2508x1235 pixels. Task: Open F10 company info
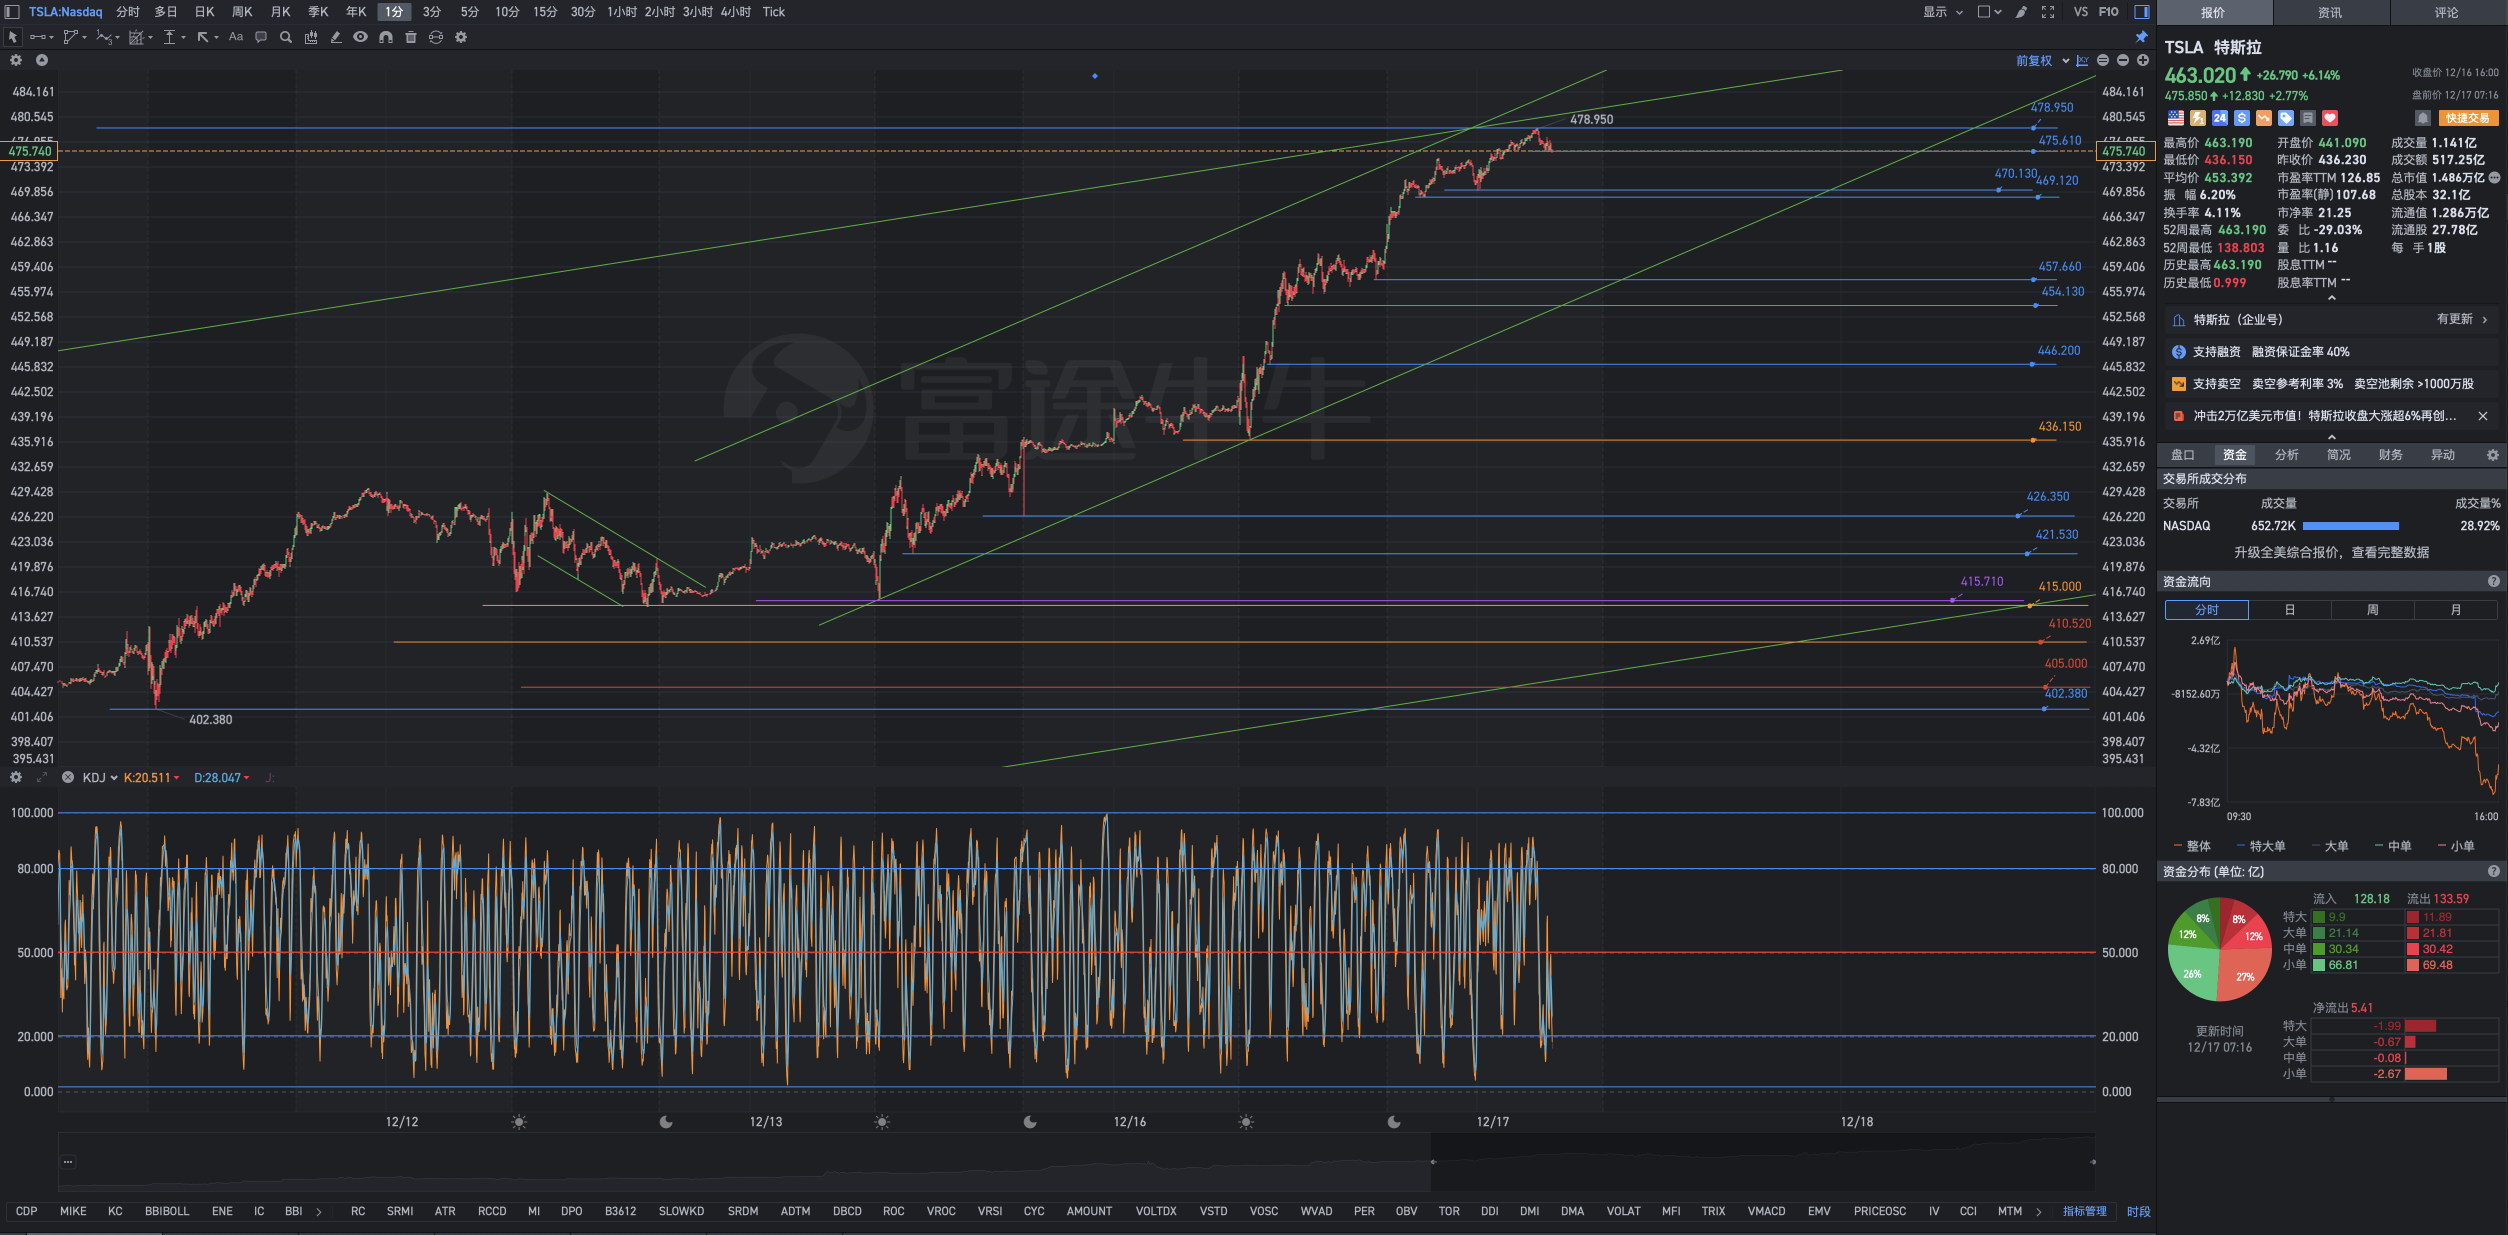[2109, 12]
